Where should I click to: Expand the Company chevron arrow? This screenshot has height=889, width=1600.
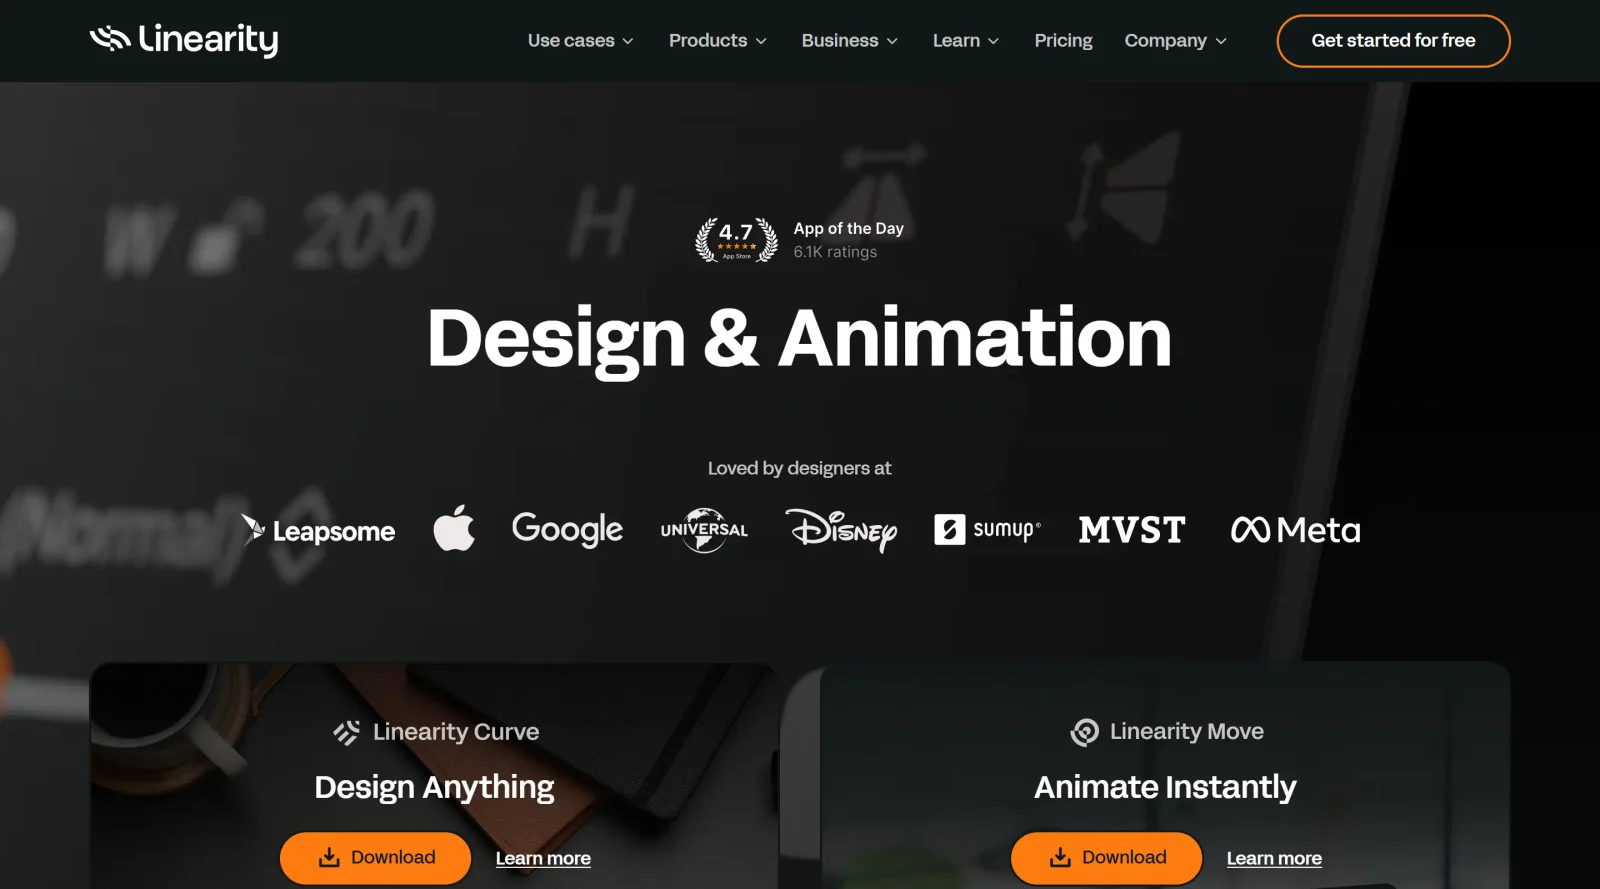point(1221,41)
